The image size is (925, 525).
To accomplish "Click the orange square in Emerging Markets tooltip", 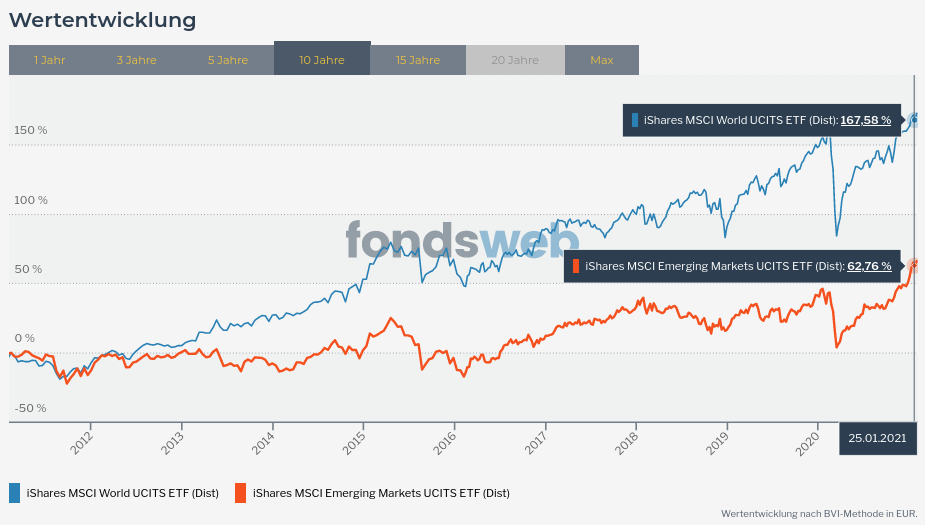I will [x=576, y=267].
